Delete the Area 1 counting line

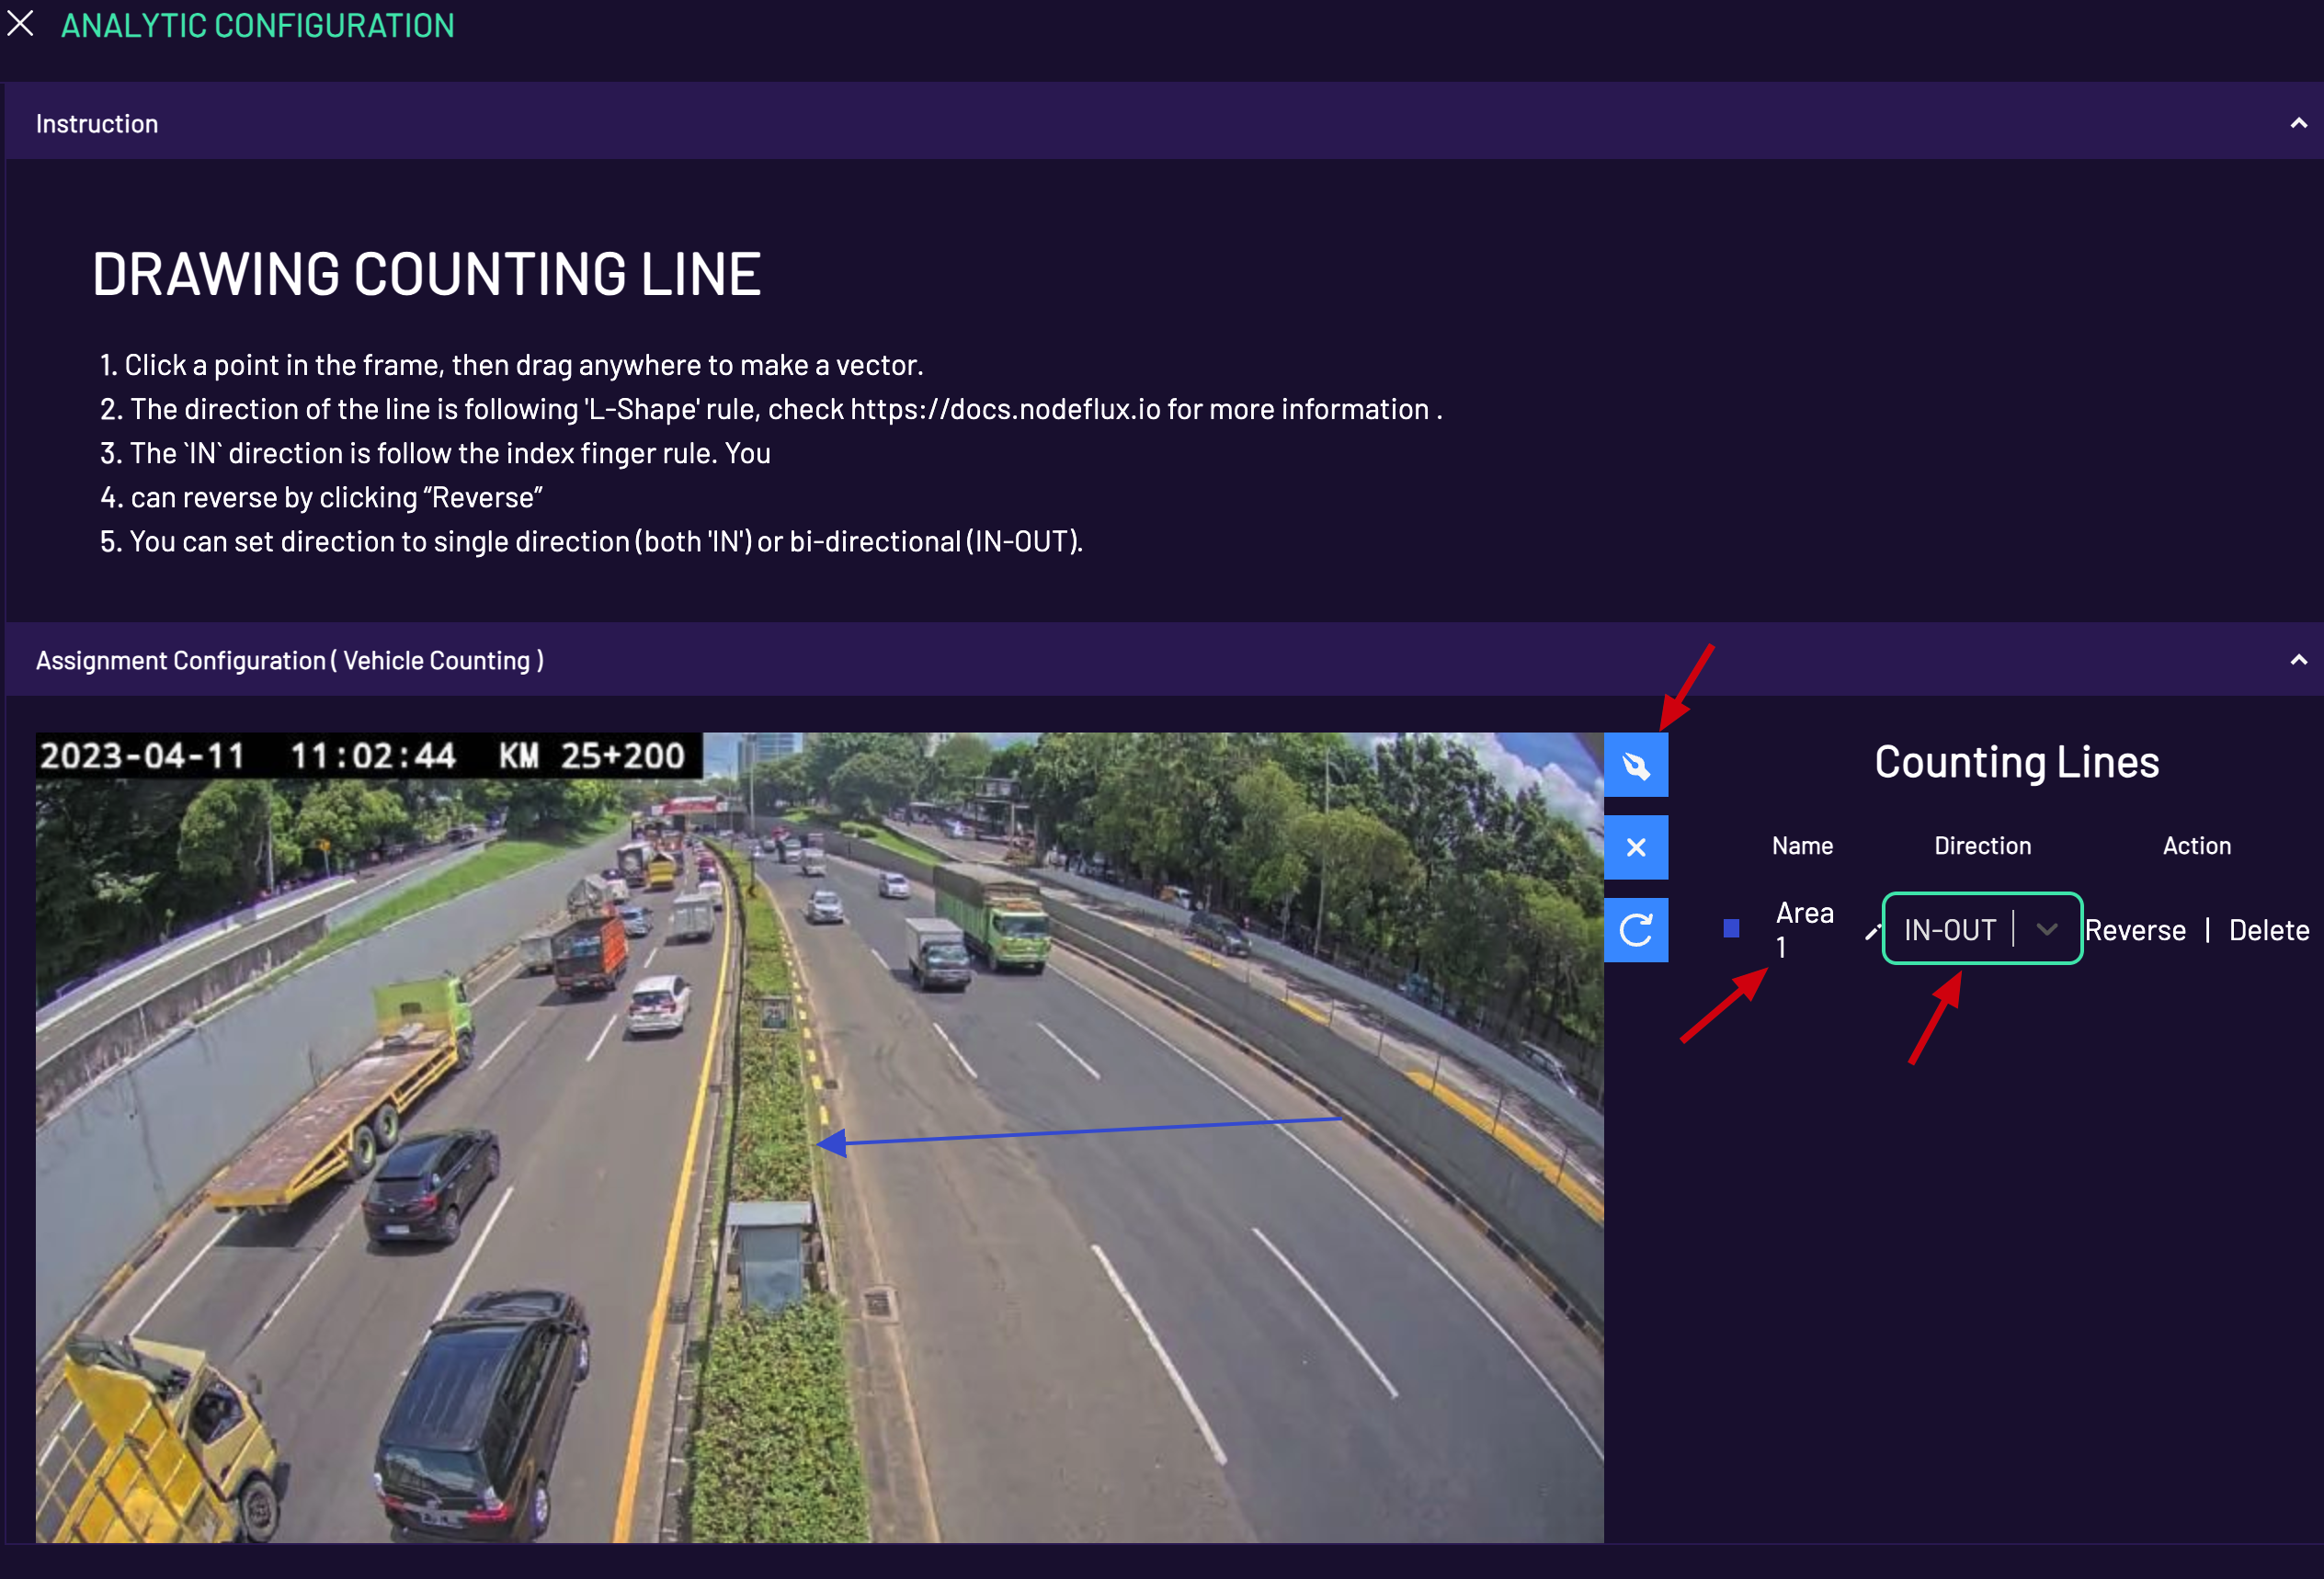click(x=2268, y=930)
